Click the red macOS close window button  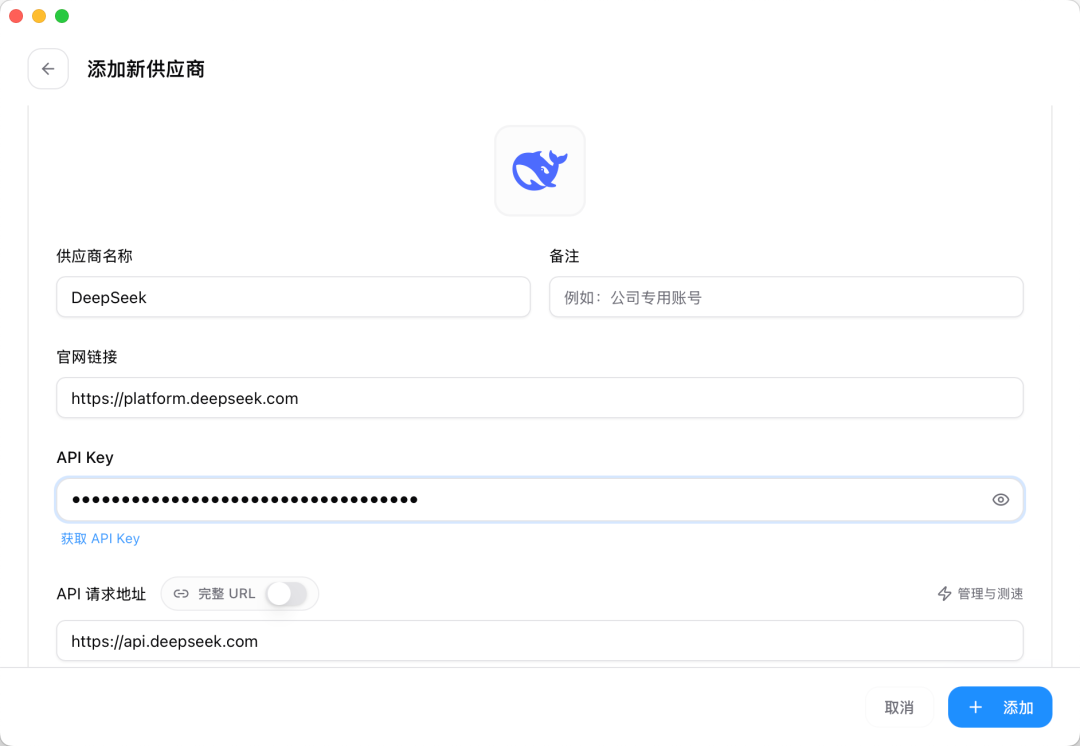tap(17, 16)
